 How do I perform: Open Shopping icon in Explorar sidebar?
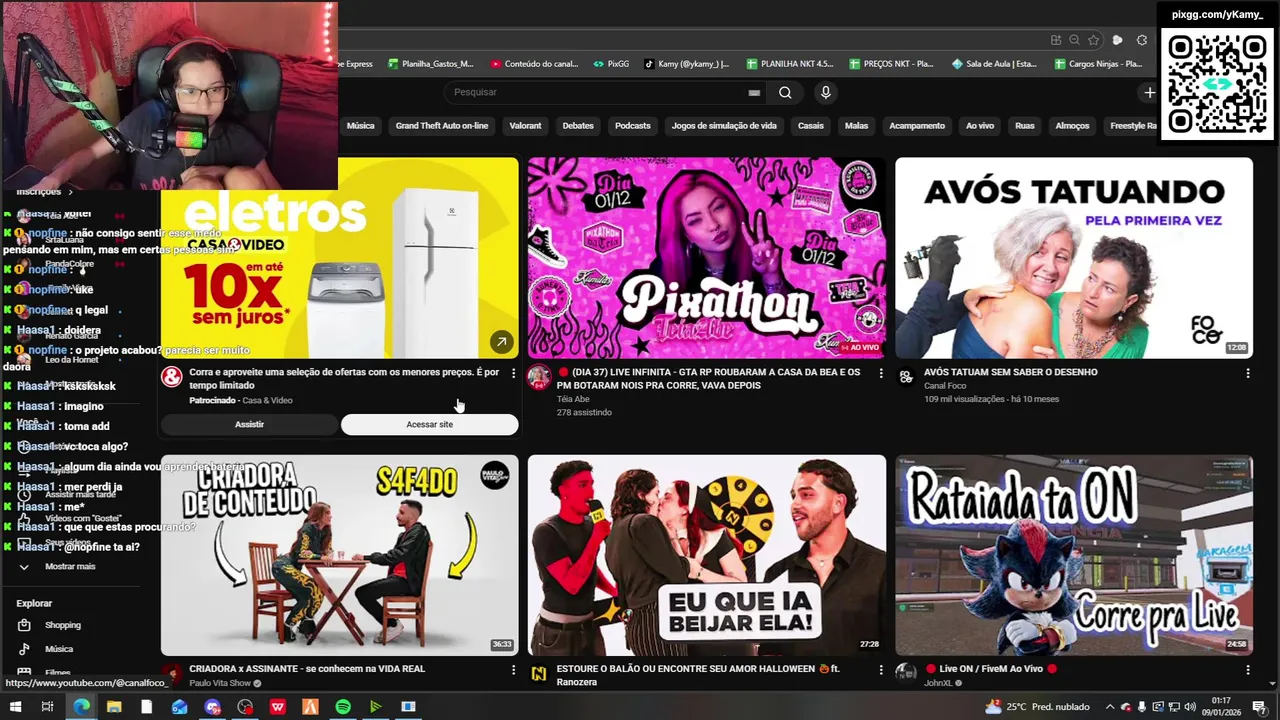24,625
